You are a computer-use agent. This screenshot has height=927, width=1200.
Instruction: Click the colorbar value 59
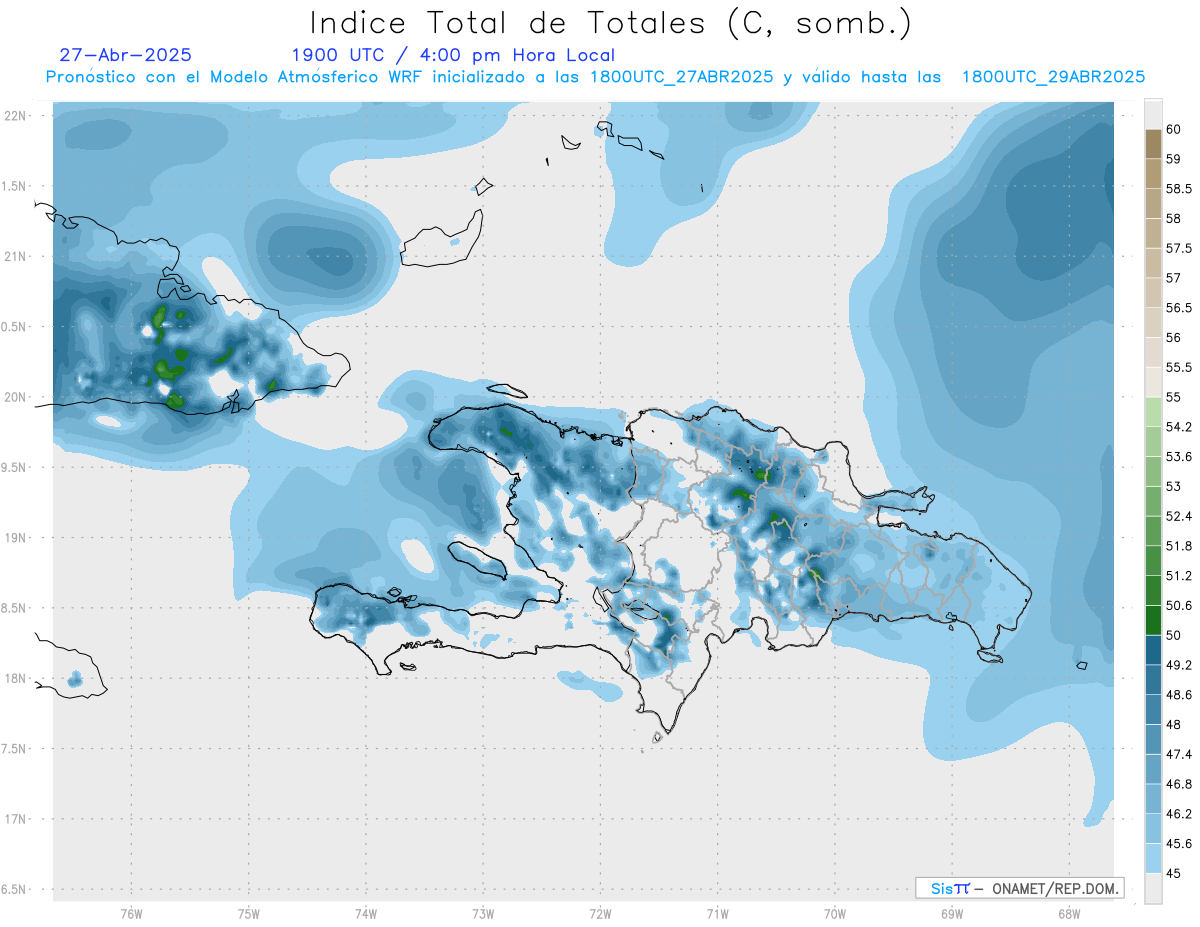pyautogui.click(x=1174, y=159)
